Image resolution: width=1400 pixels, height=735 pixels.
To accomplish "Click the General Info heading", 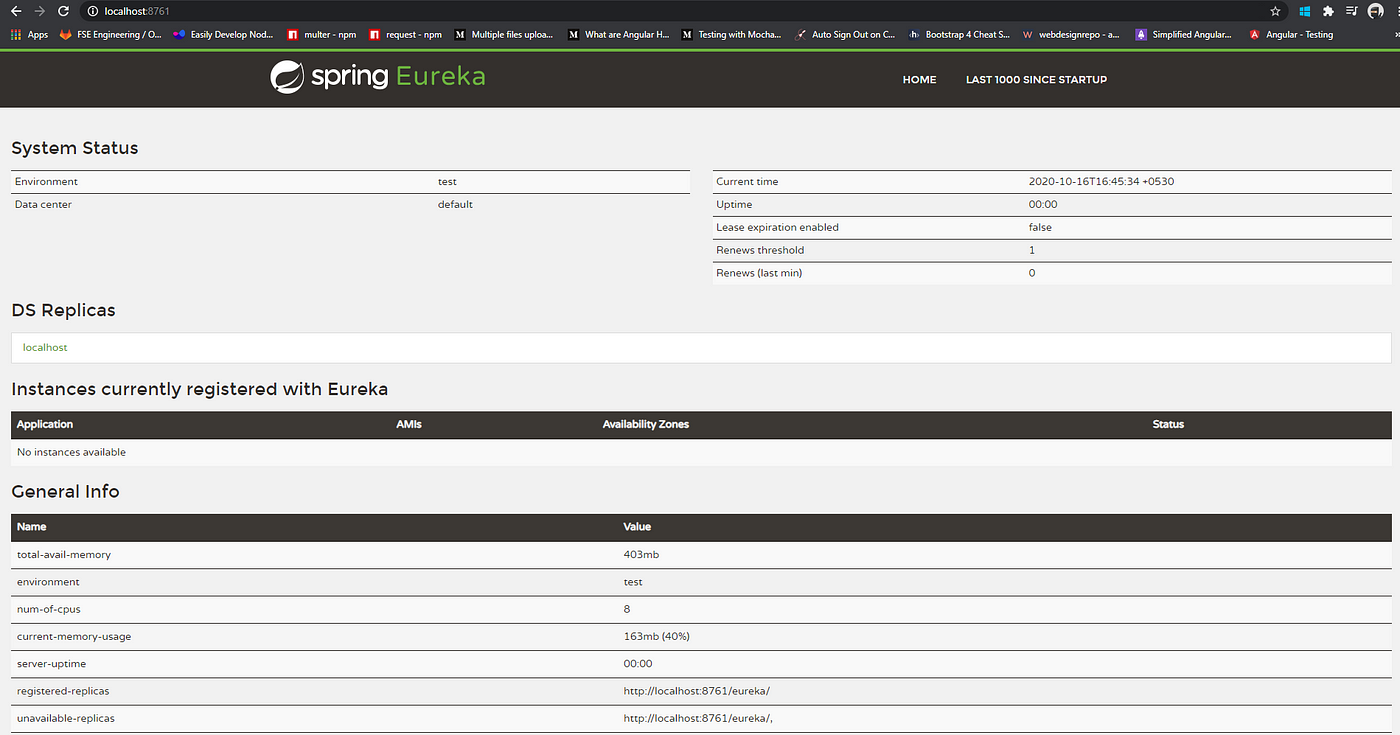I will tap(65, 491).
